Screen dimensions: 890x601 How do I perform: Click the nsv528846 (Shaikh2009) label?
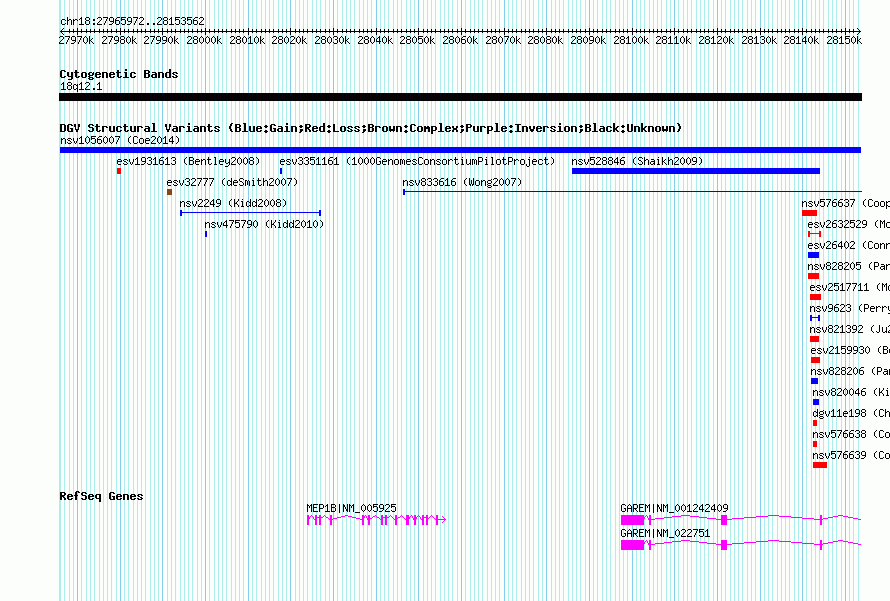637,161
